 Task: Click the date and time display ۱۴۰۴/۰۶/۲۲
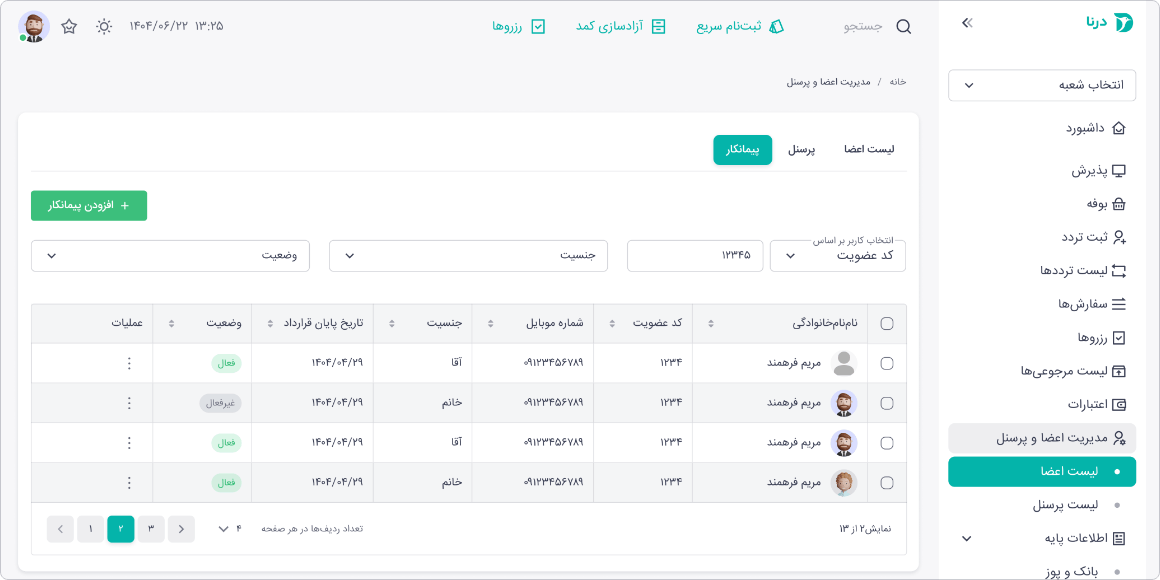click(x=176, y=27)
